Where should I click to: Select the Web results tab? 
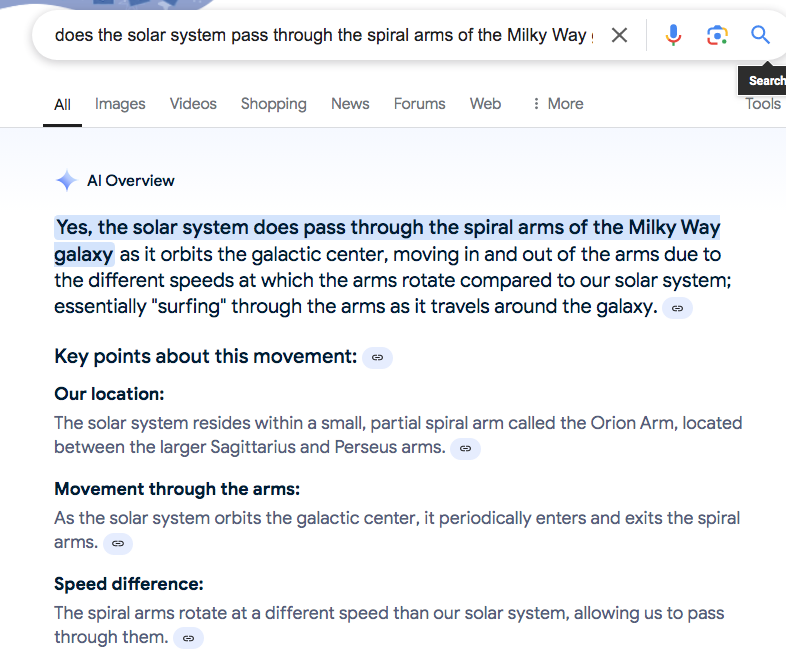(485, 104)
